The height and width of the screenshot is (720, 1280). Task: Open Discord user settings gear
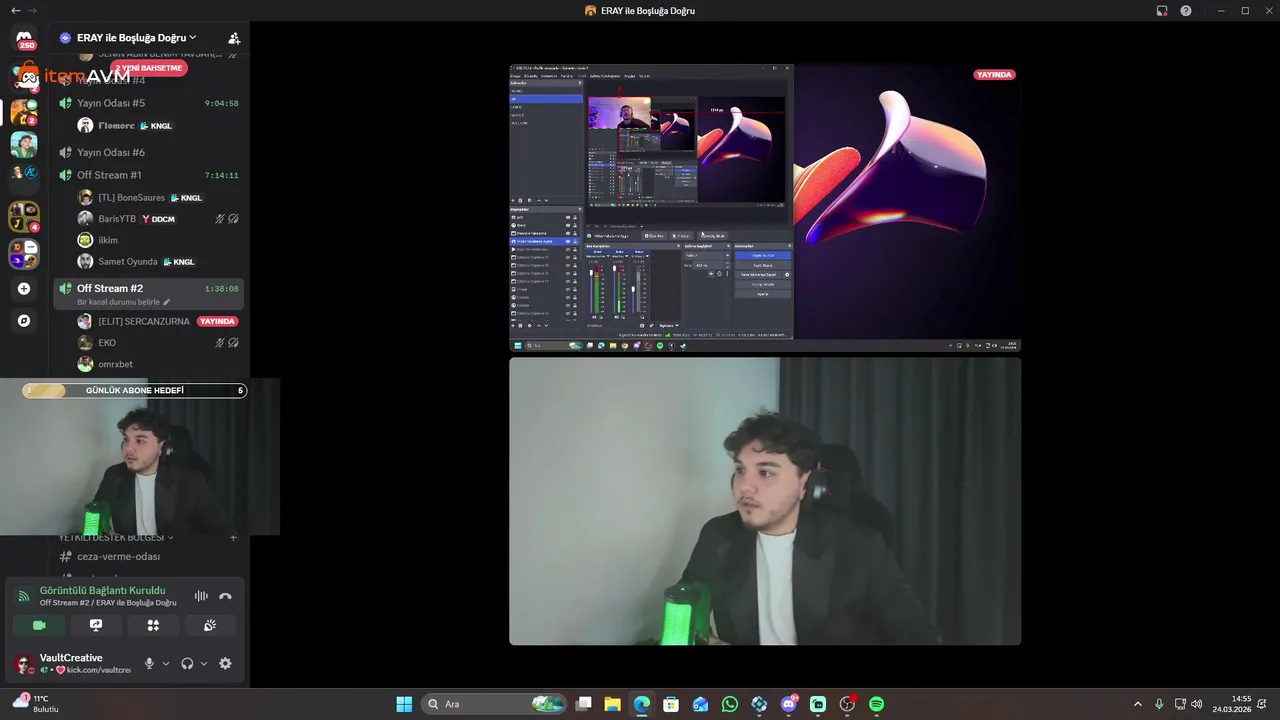[225, 663]
